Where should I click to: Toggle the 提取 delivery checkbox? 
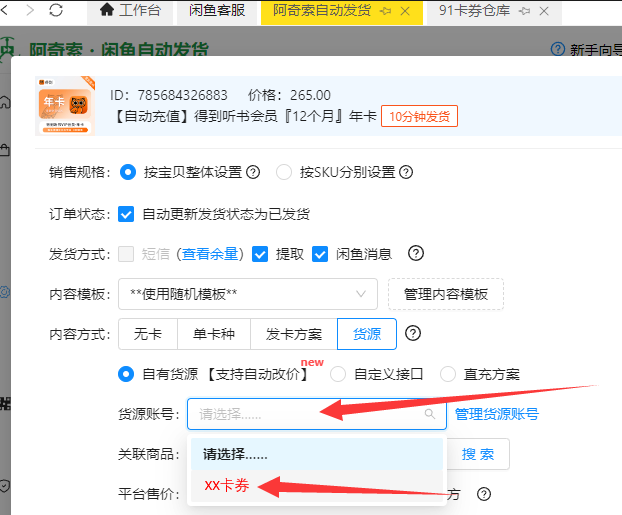[260, 254]
